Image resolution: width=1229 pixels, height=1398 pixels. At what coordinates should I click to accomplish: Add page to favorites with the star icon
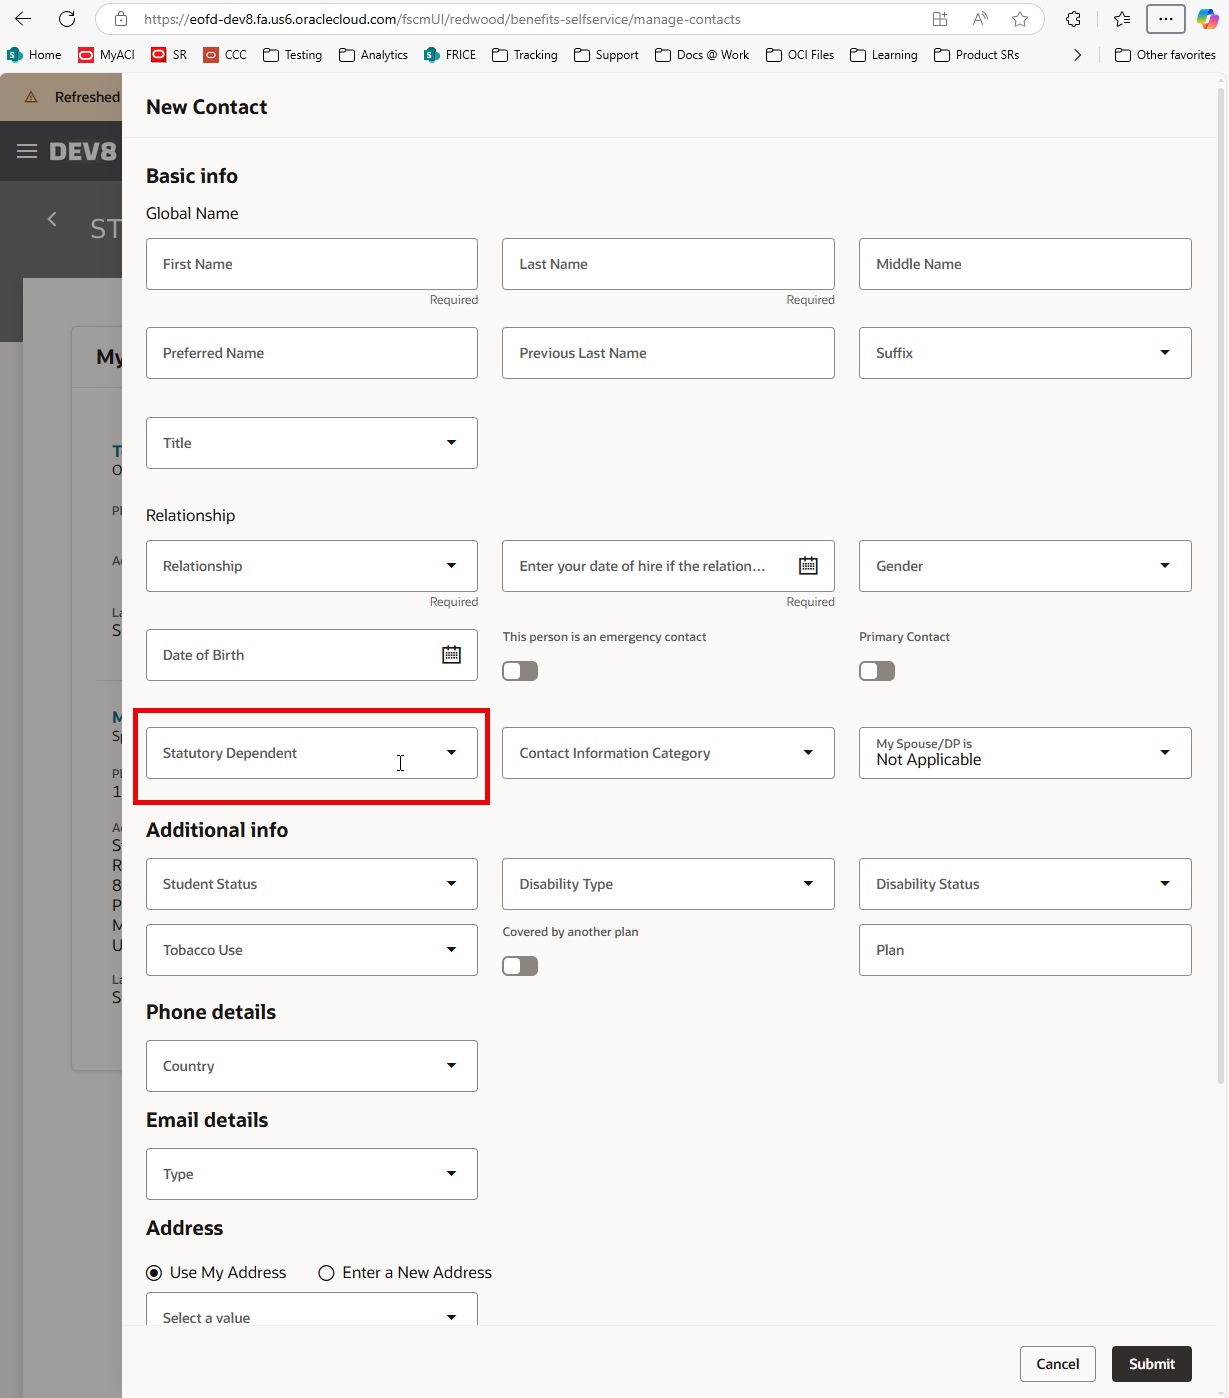click(1020, 19)
